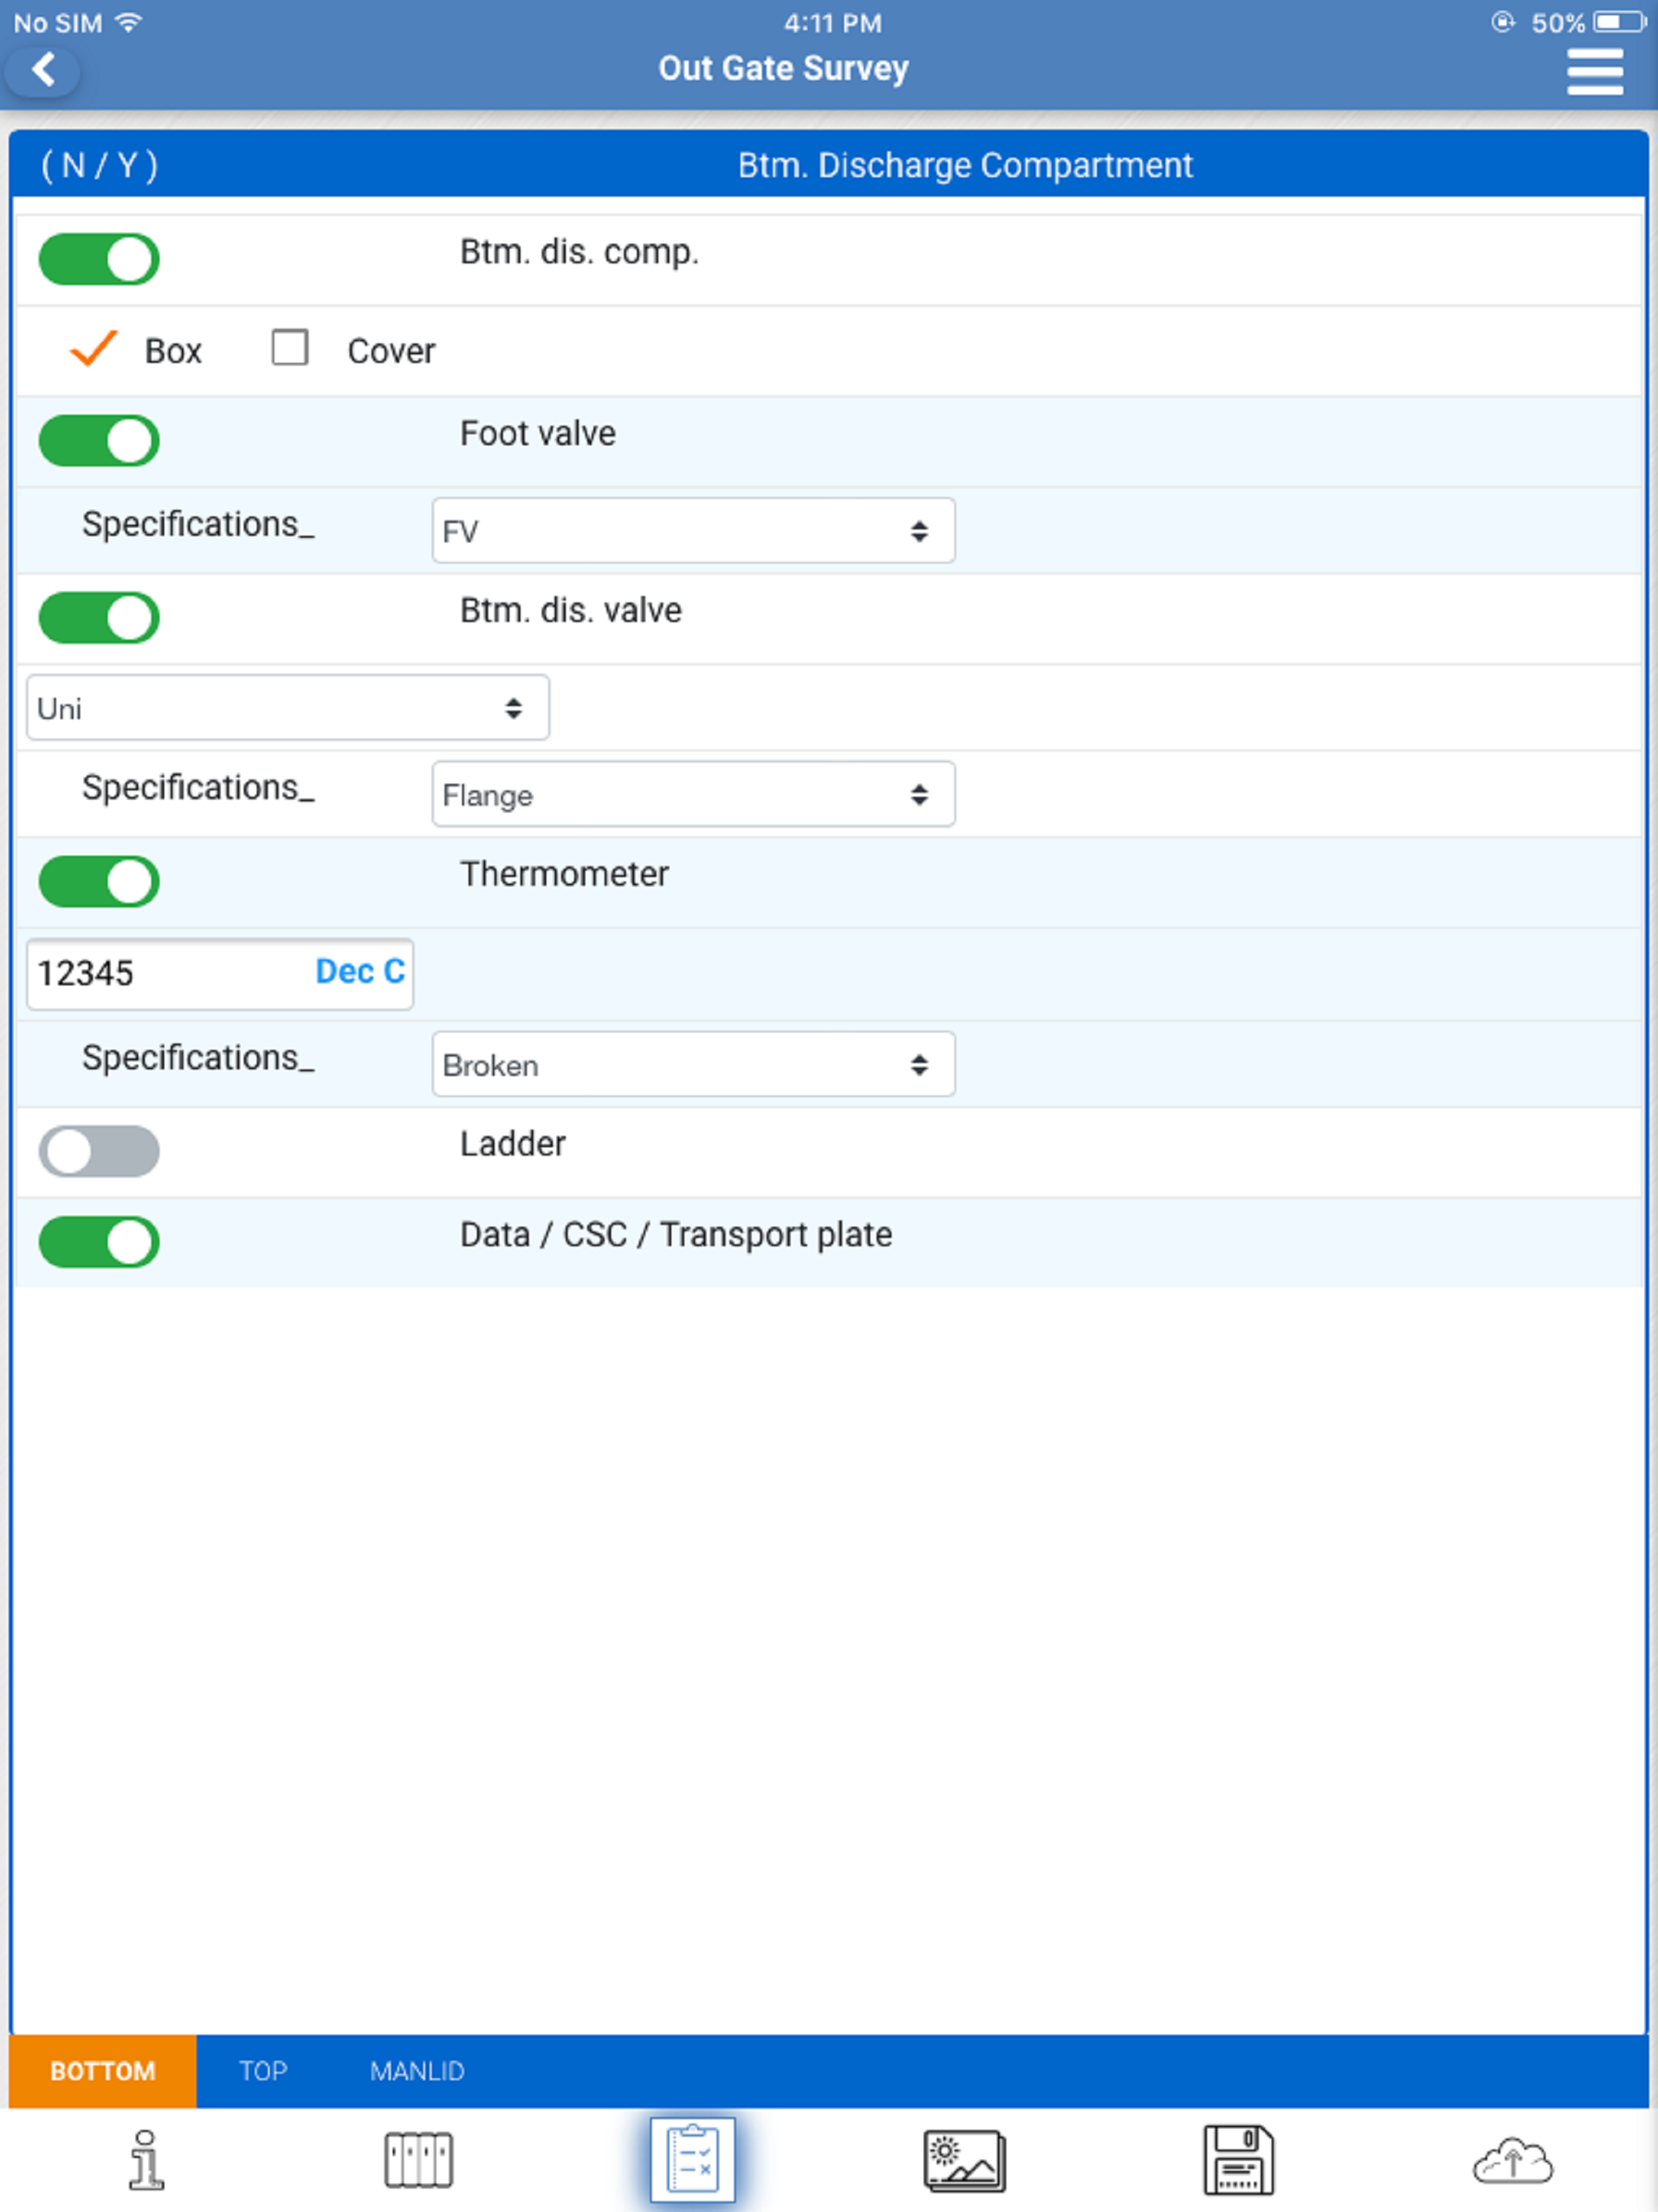
Task: Open the Uni dropdown
Action: [288, 708]
